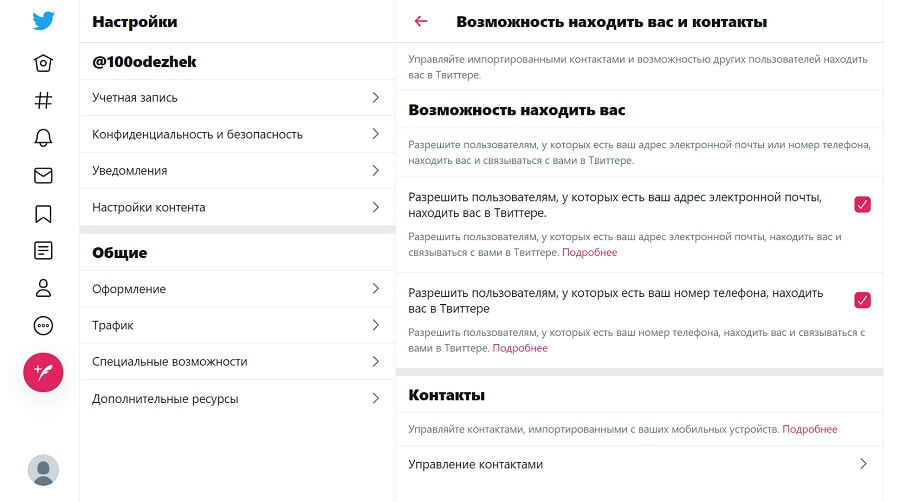Image resolution: width=900 pixels, height=502 pixels.
Task: Open the More circle icon
Action: tap(43, 325)
